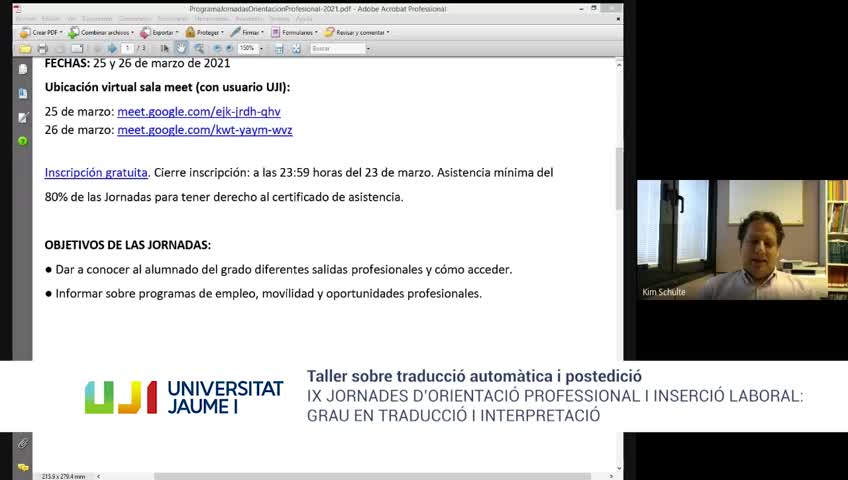Open the Bookmarks navigation panel icon
The image size is (848, 480).
(x=23, y=94)
